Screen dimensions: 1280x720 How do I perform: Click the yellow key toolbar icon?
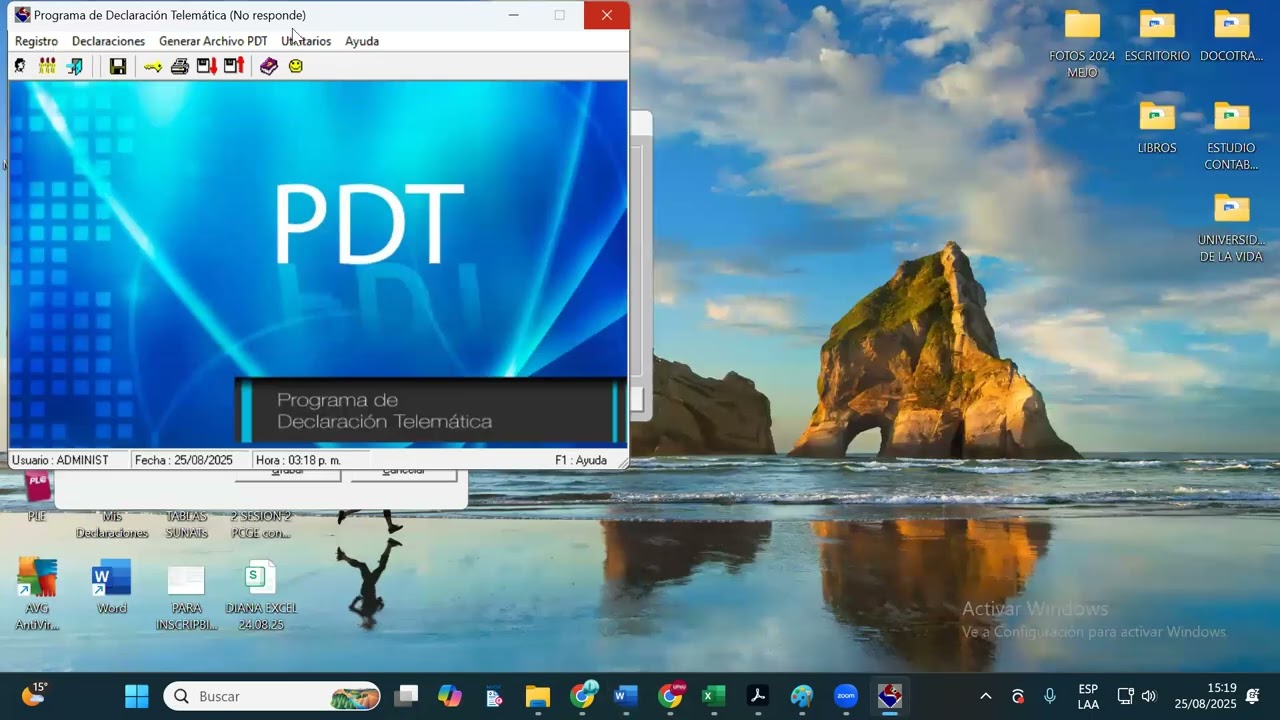coord(152,66)
